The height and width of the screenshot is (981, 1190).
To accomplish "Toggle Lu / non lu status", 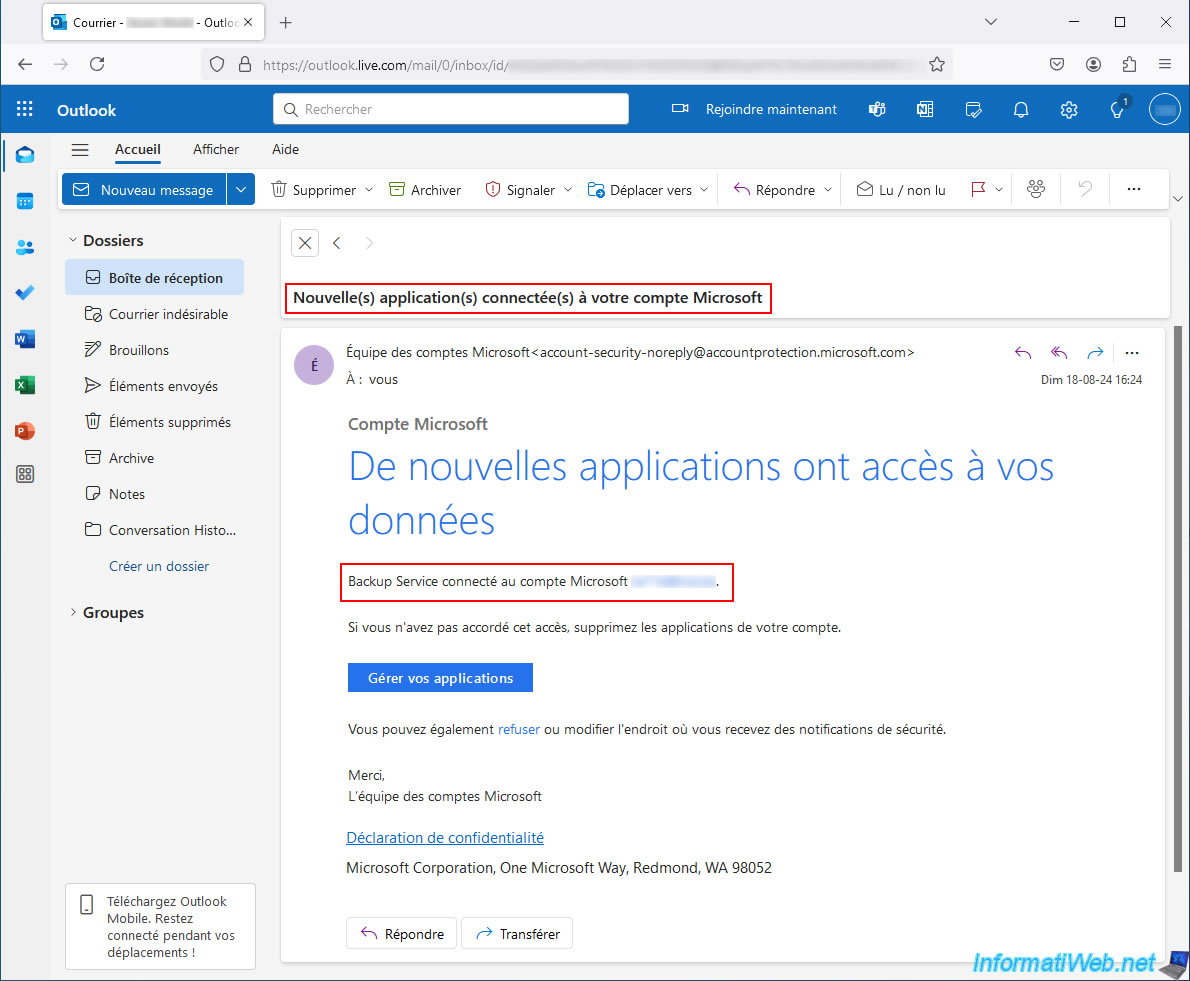I will pyautogui.click(x=901, y=190).
